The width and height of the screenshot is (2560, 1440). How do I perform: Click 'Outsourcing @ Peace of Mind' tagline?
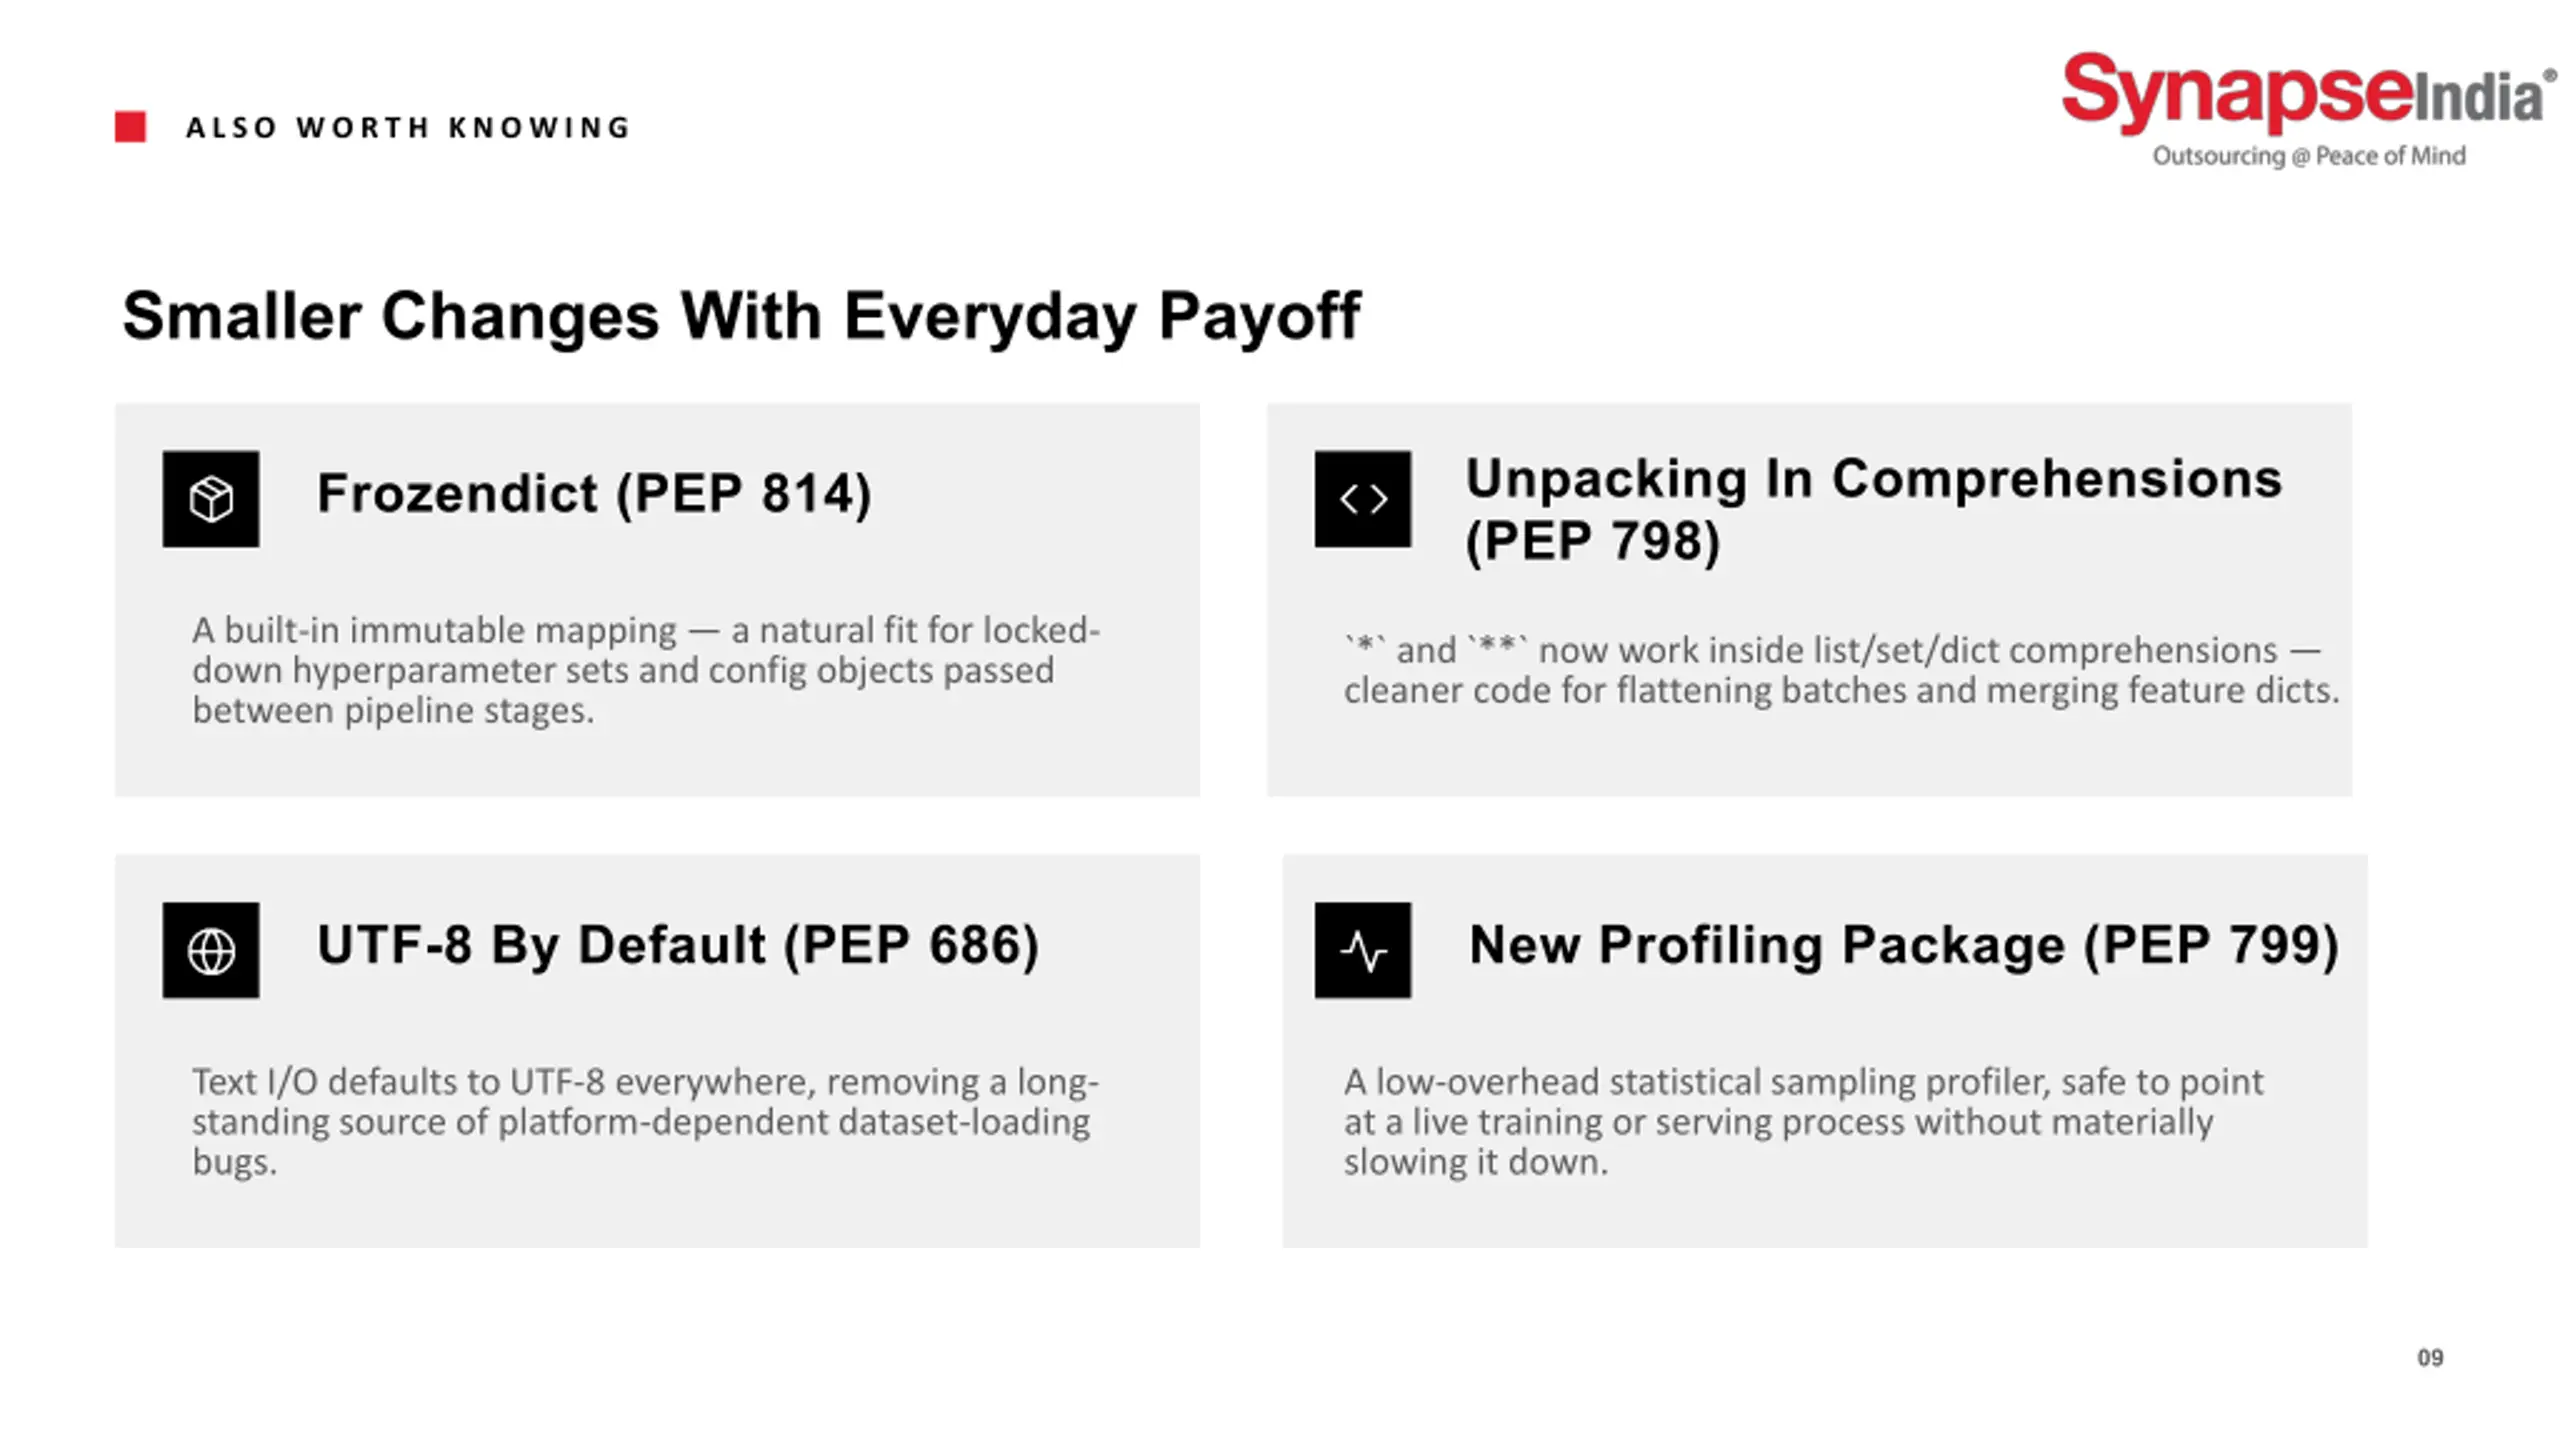(x=2309, y=156)
